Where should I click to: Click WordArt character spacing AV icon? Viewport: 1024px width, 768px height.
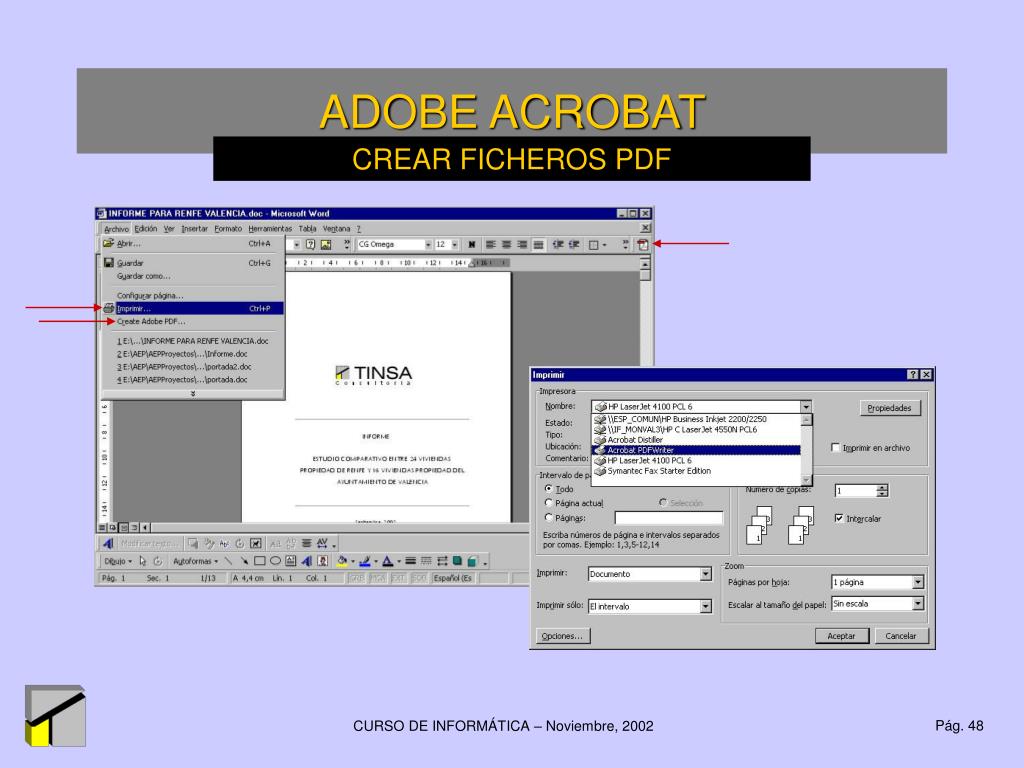[322, 543]
